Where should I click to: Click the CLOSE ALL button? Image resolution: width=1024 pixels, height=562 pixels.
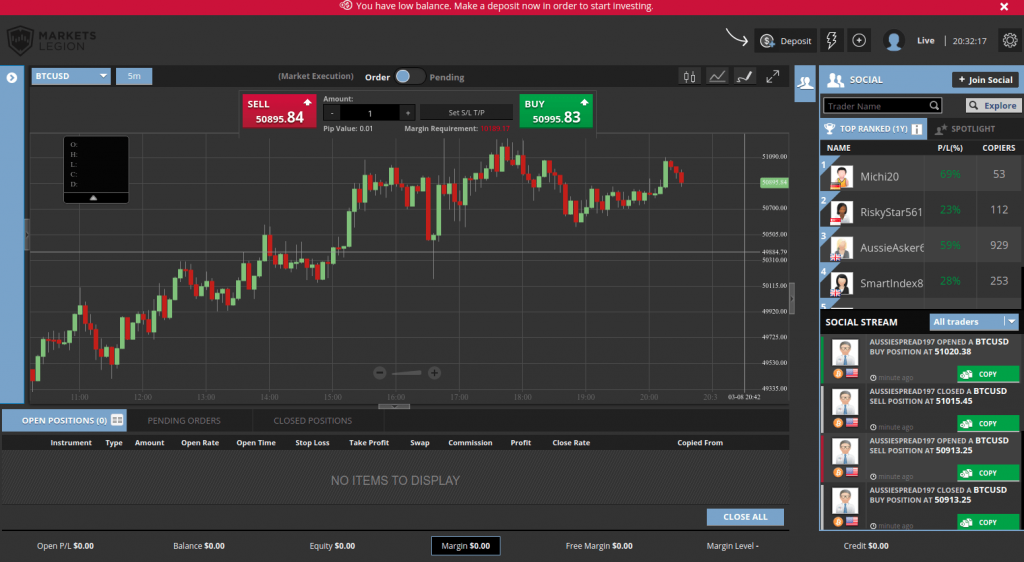click(745, 517)
